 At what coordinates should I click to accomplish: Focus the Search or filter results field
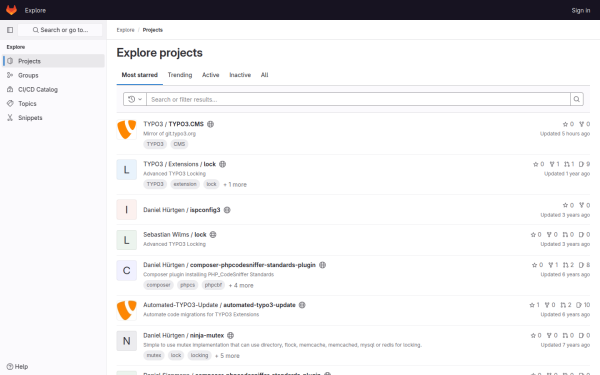(x=359, y=99)
